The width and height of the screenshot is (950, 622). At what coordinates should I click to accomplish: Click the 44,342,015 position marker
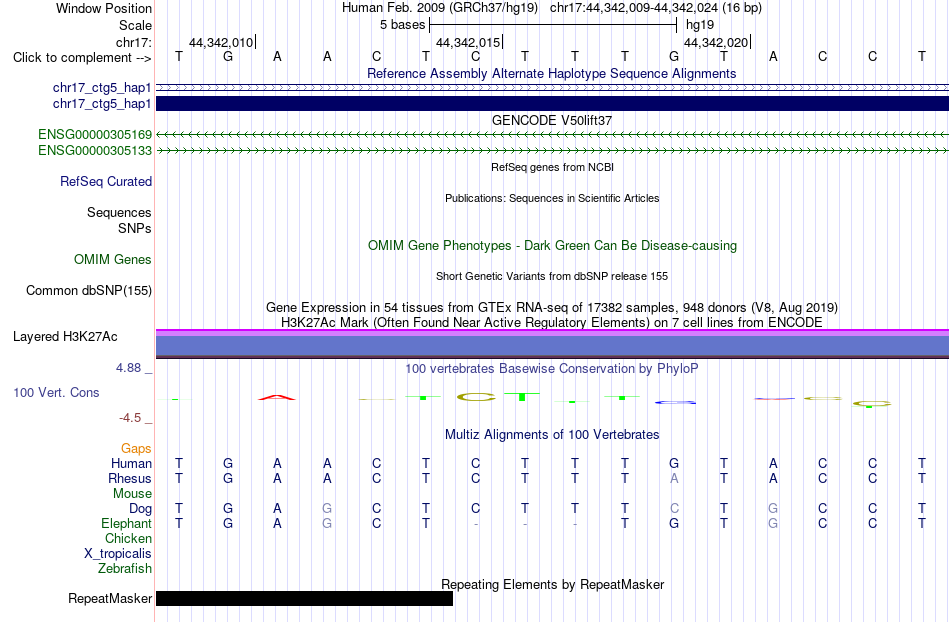coord(469,42)
